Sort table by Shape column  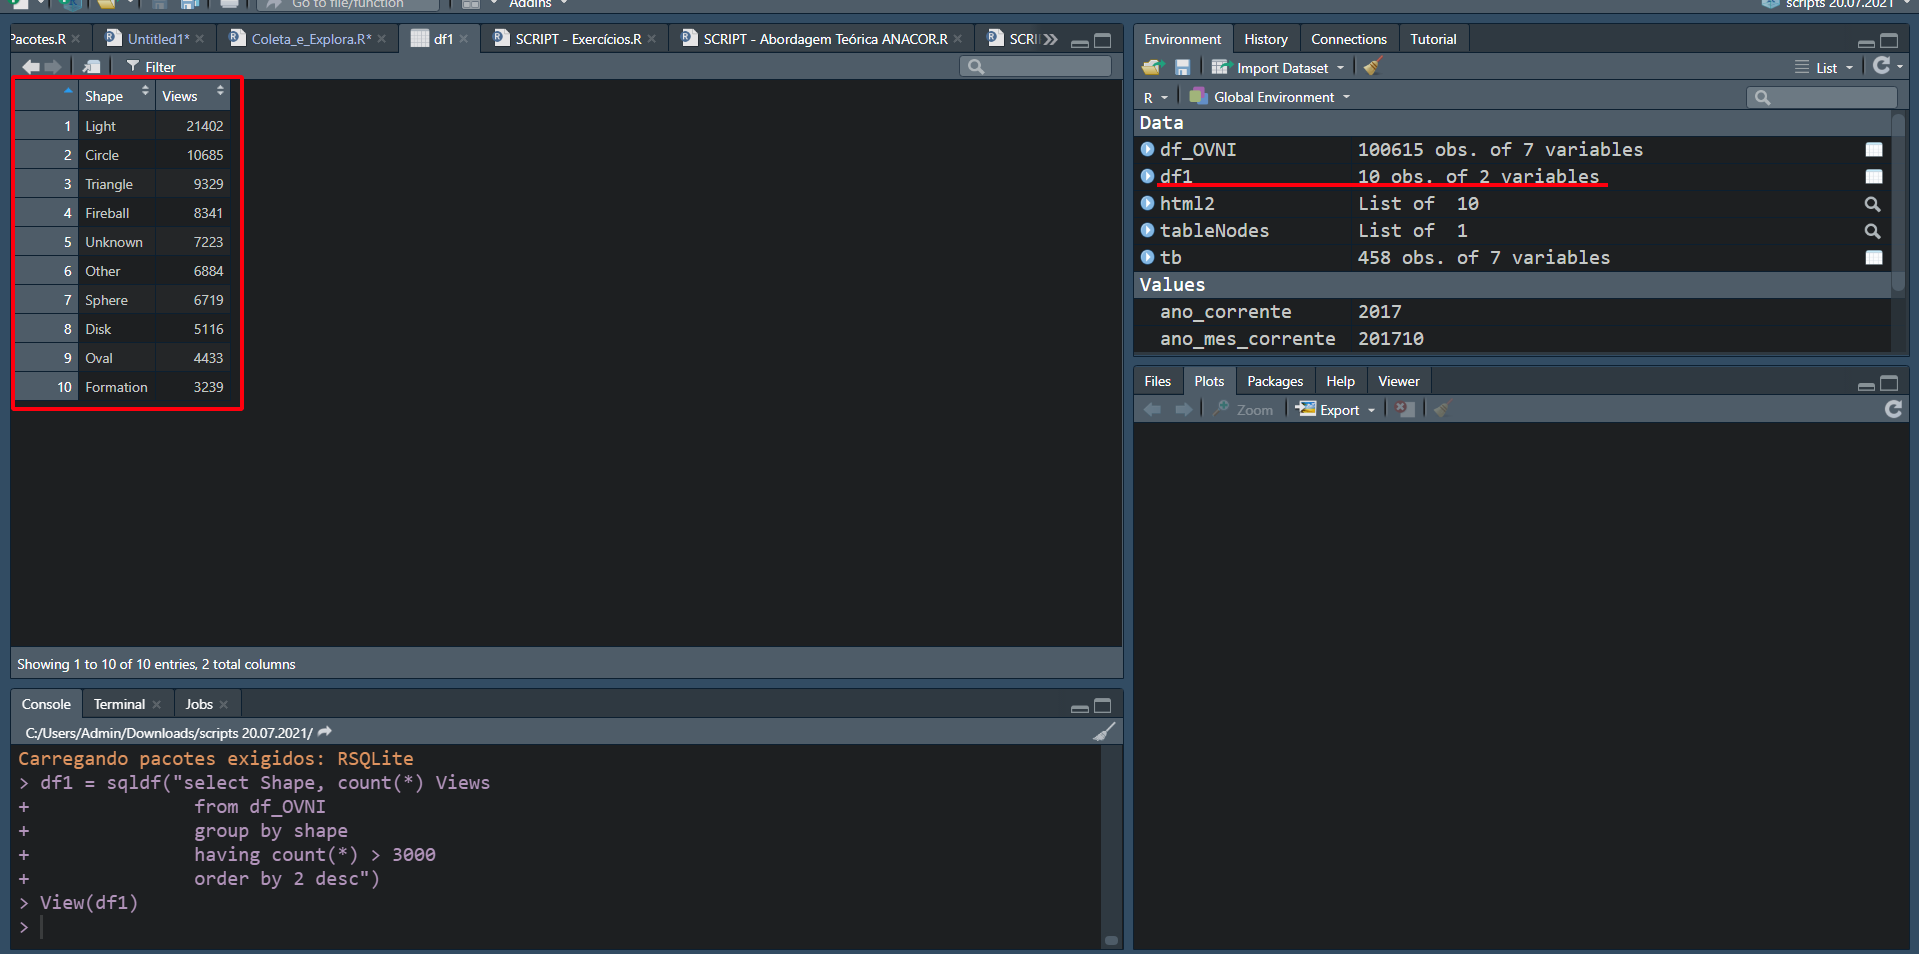117,96
